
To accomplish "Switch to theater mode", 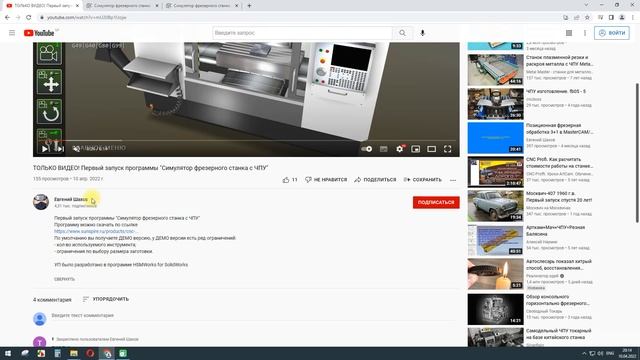I will tap(431, 149).
